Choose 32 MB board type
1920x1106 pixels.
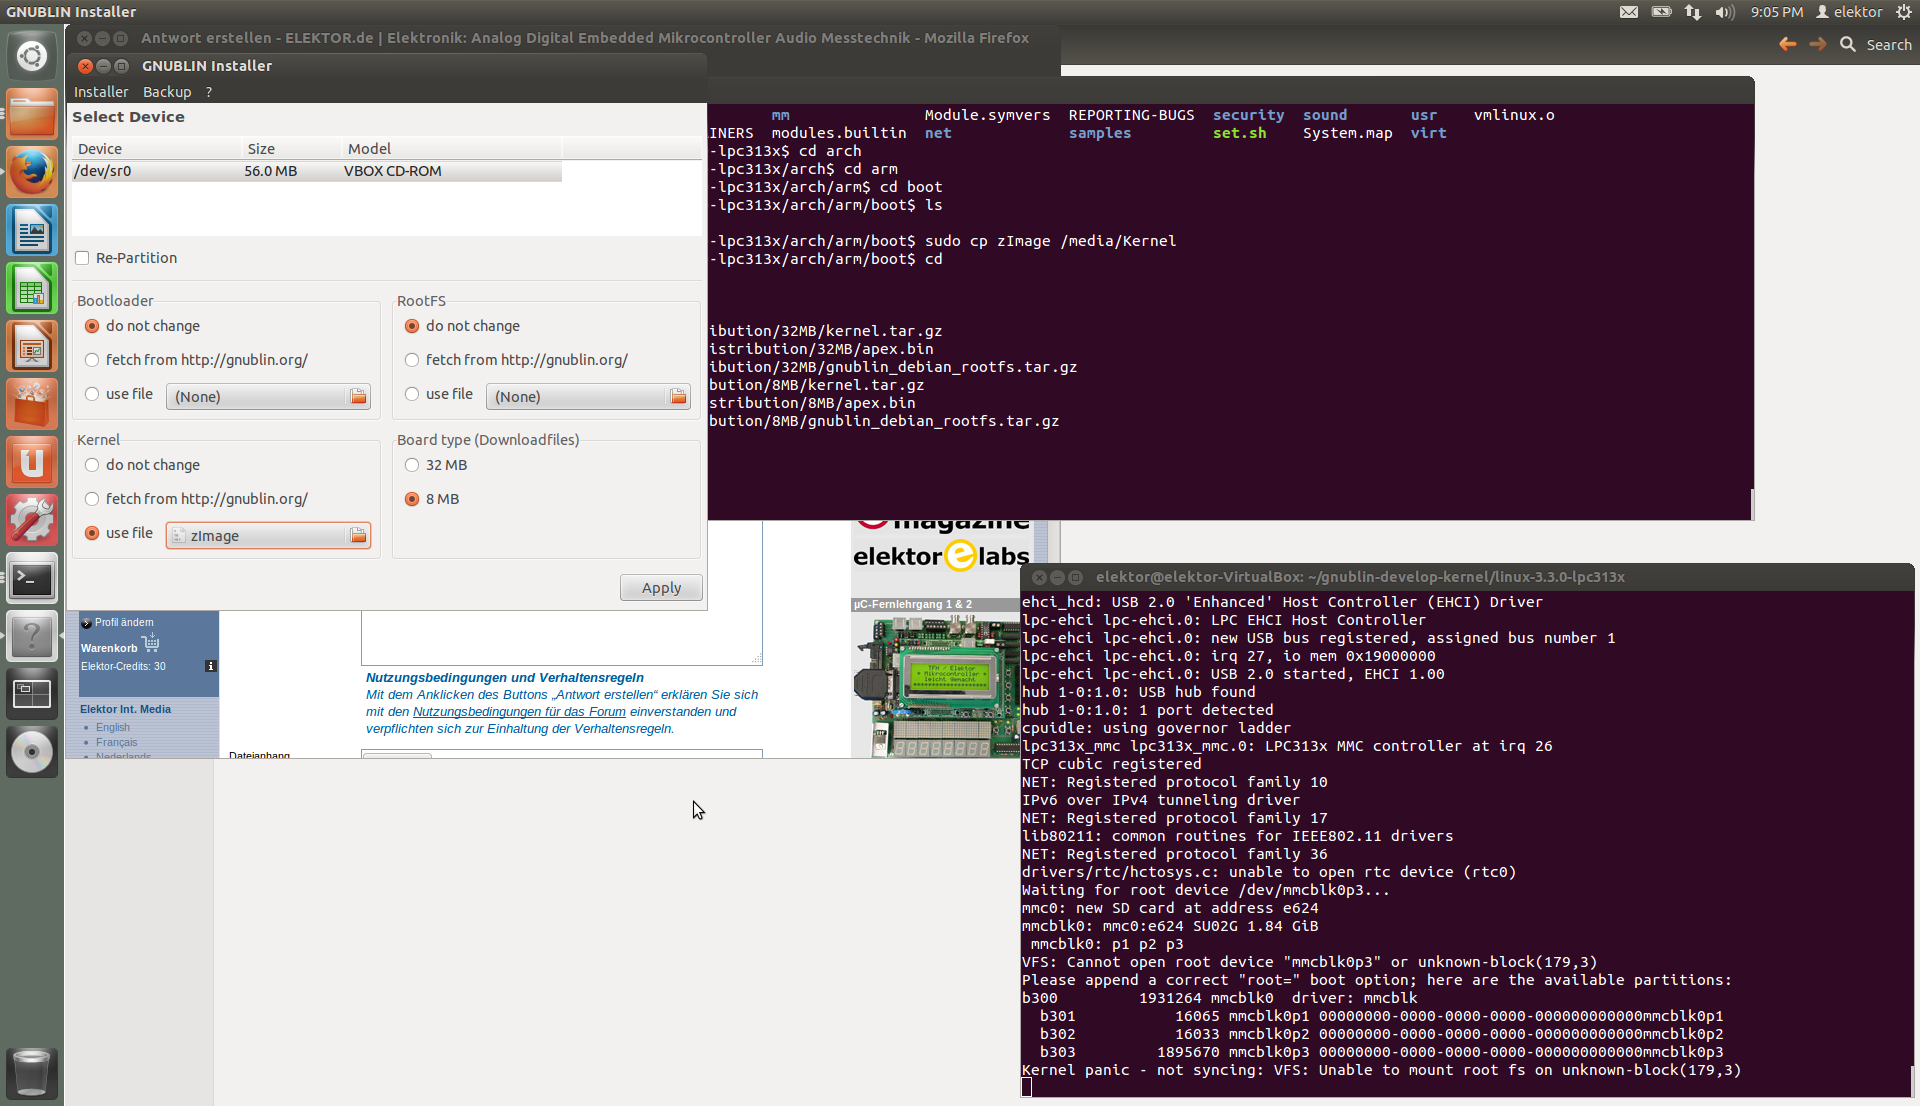click(412, 465)
